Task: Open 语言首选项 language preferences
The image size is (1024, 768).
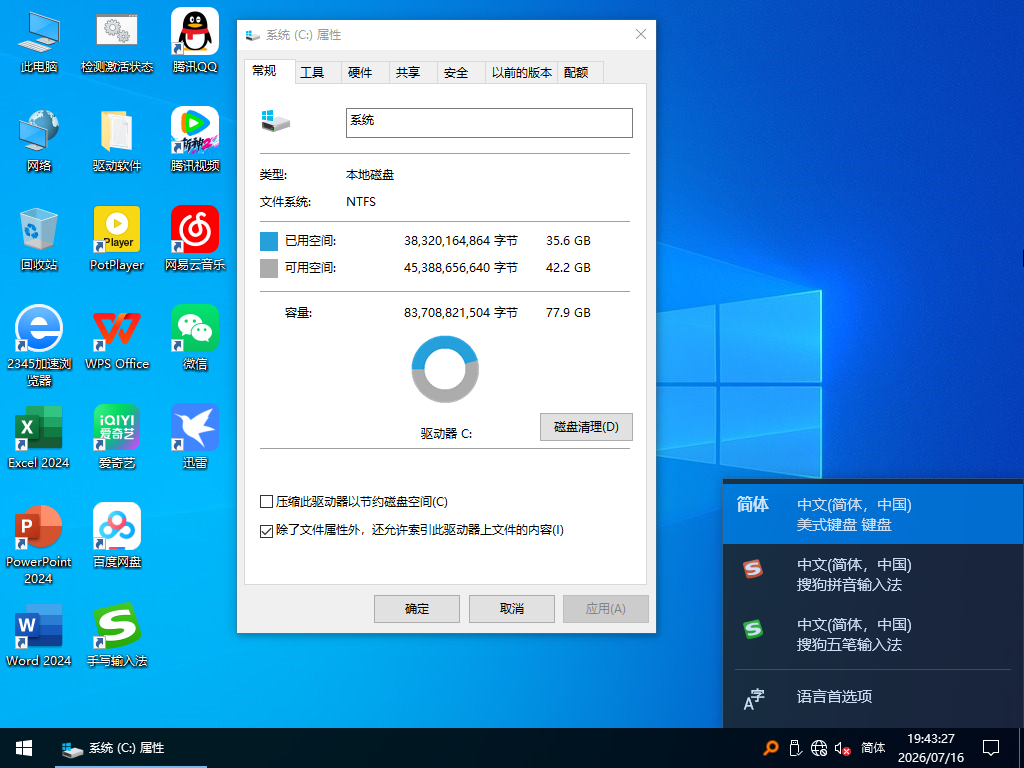Action: coord(873,697)
